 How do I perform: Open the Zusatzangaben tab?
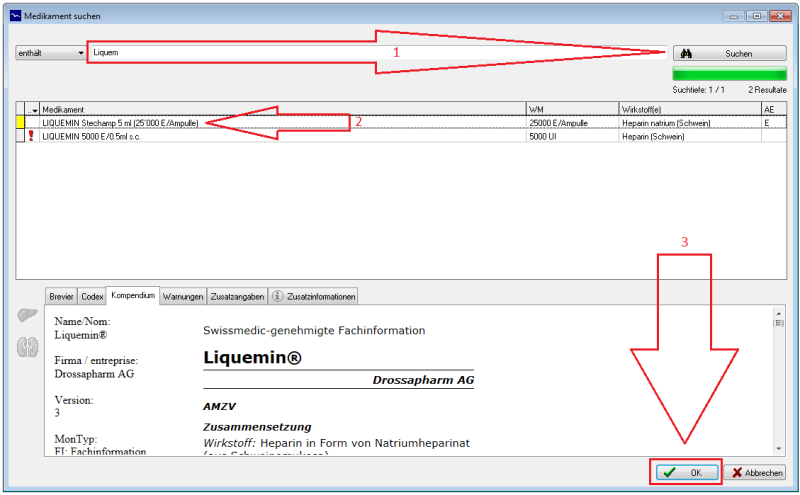[x=237, y=296]
